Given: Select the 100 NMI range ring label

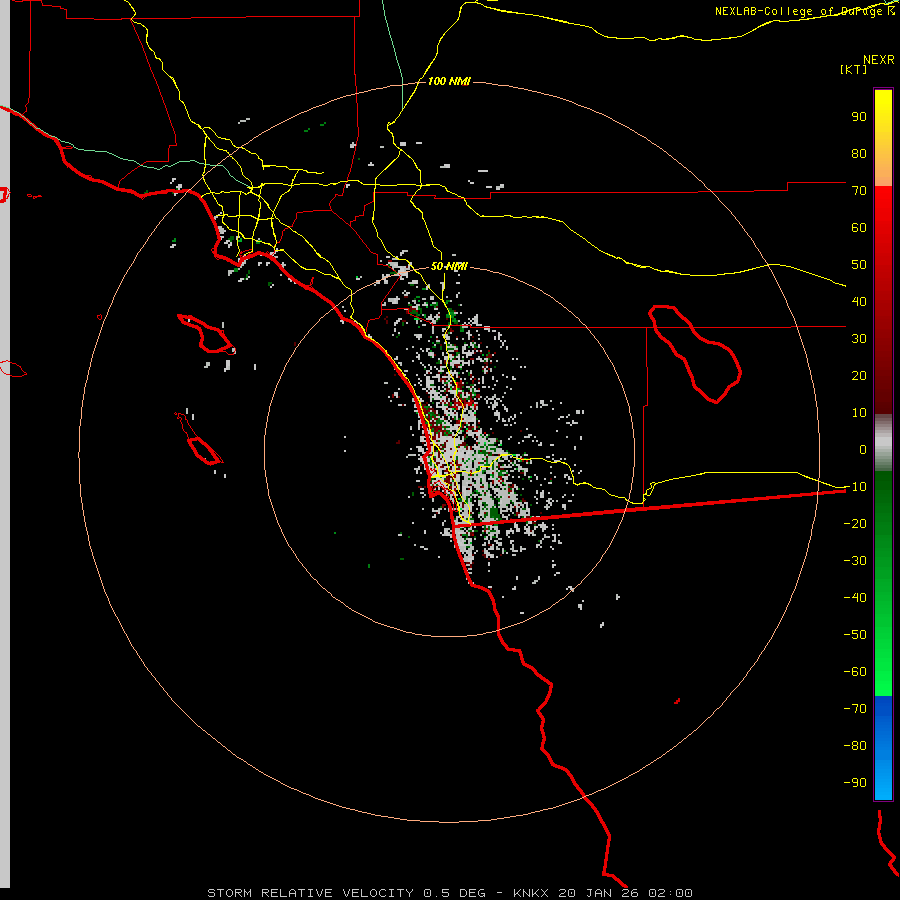Looking at the screenshot, I should point(449,81).
